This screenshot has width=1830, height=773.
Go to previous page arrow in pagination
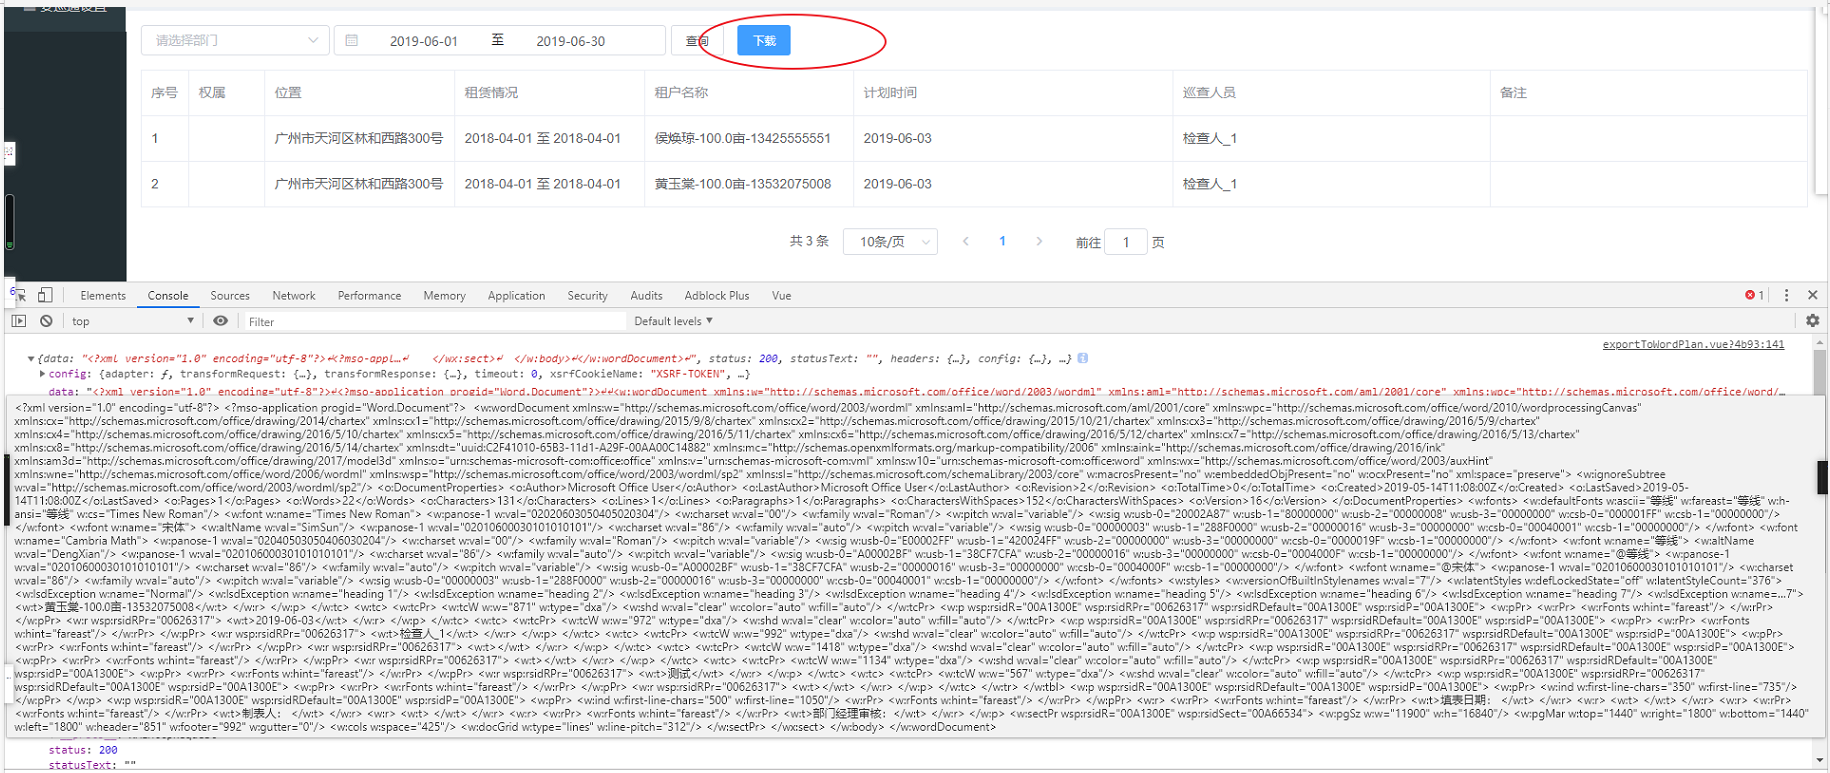point(966,242)
